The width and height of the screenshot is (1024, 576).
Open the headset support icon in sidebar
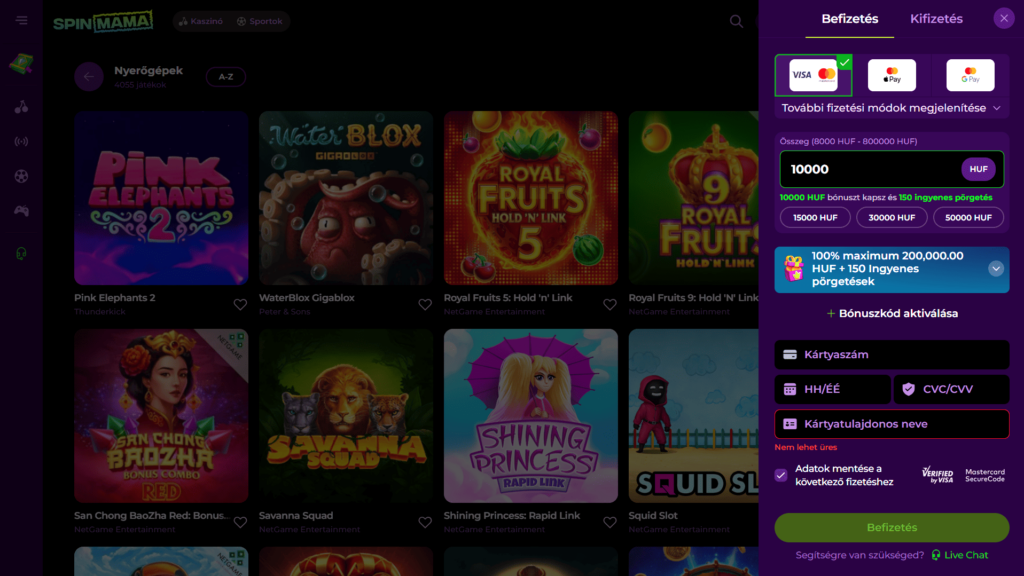pos(21,253)
